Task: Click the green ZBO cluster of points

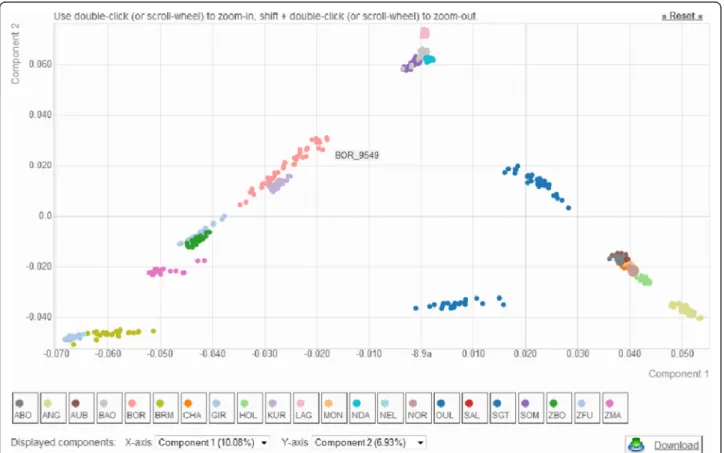Action: (198, 240)
